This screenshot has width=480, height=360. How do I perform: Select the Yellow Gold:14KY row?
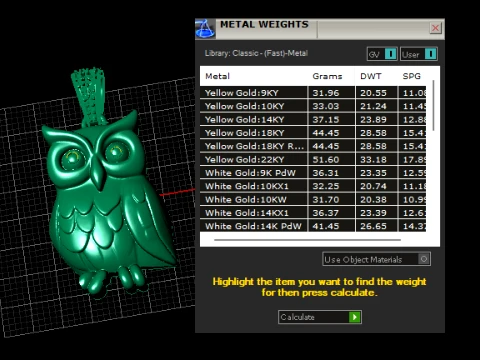[313, 119]
